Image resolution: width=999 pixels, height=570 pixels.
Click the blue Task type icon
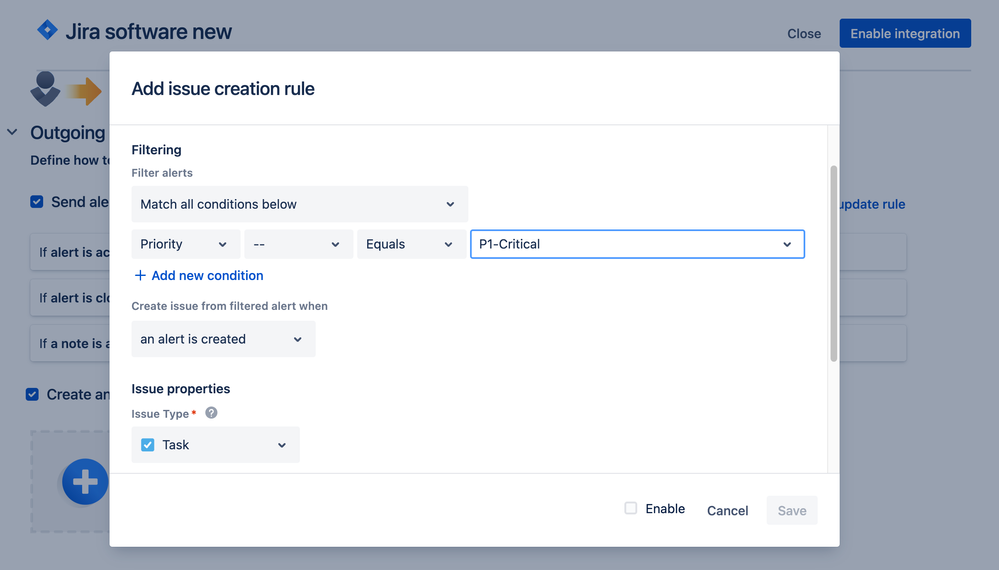[x=148, y=445]
